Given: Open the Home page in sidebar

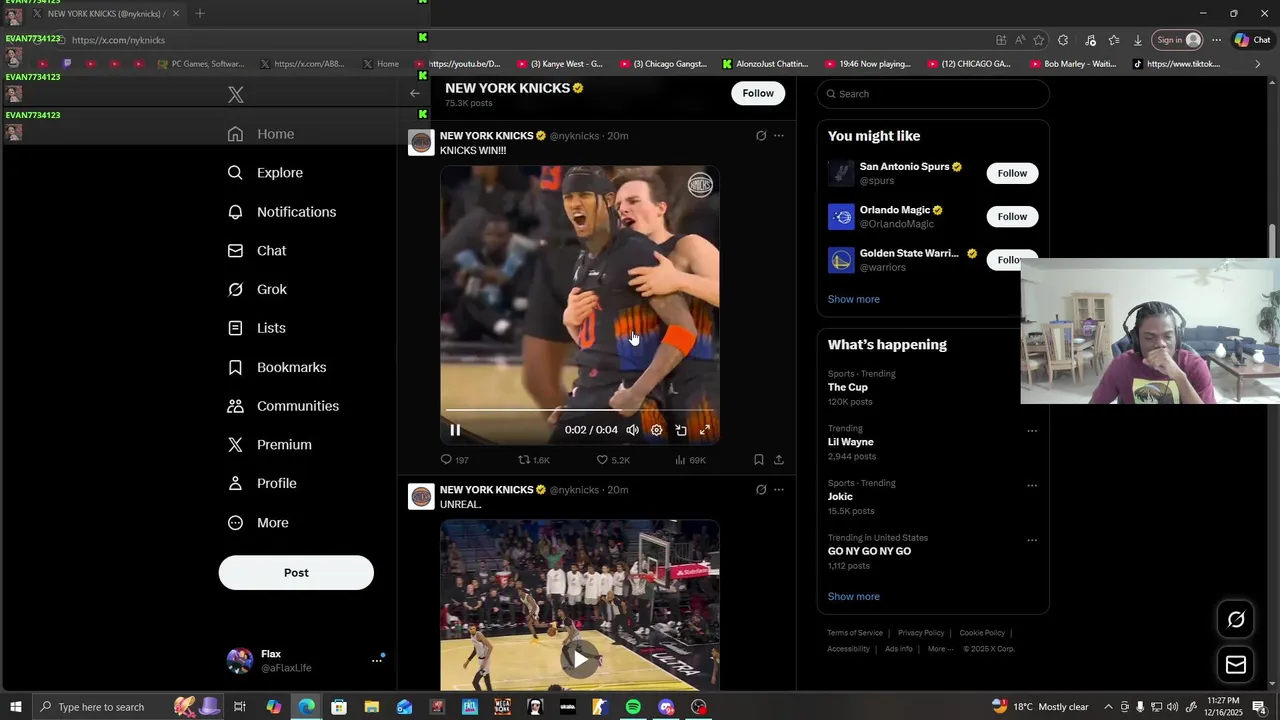Looking at the screenshot, I should [x=261, y=134].
